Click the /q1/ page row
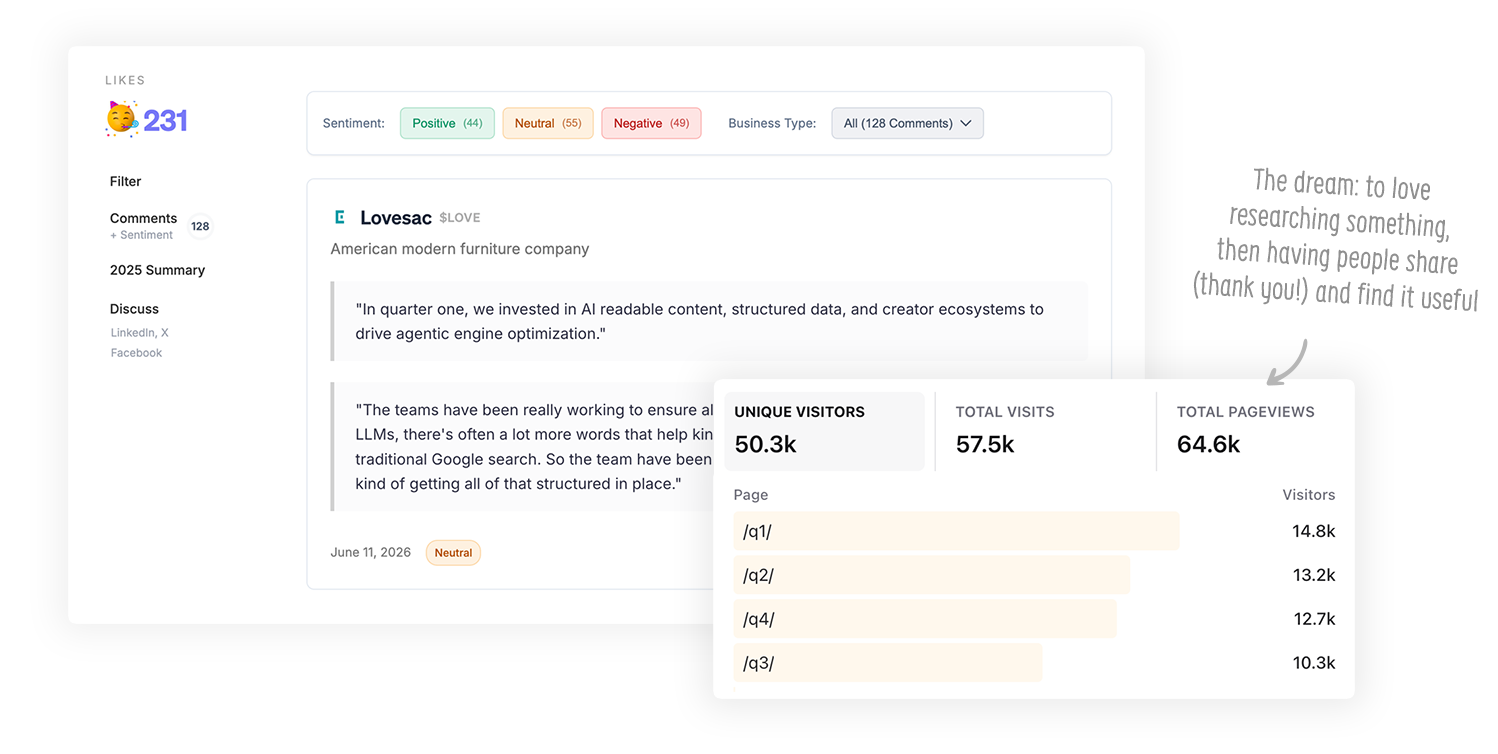Screen dimensions: 1498x754 [1034, 531]
